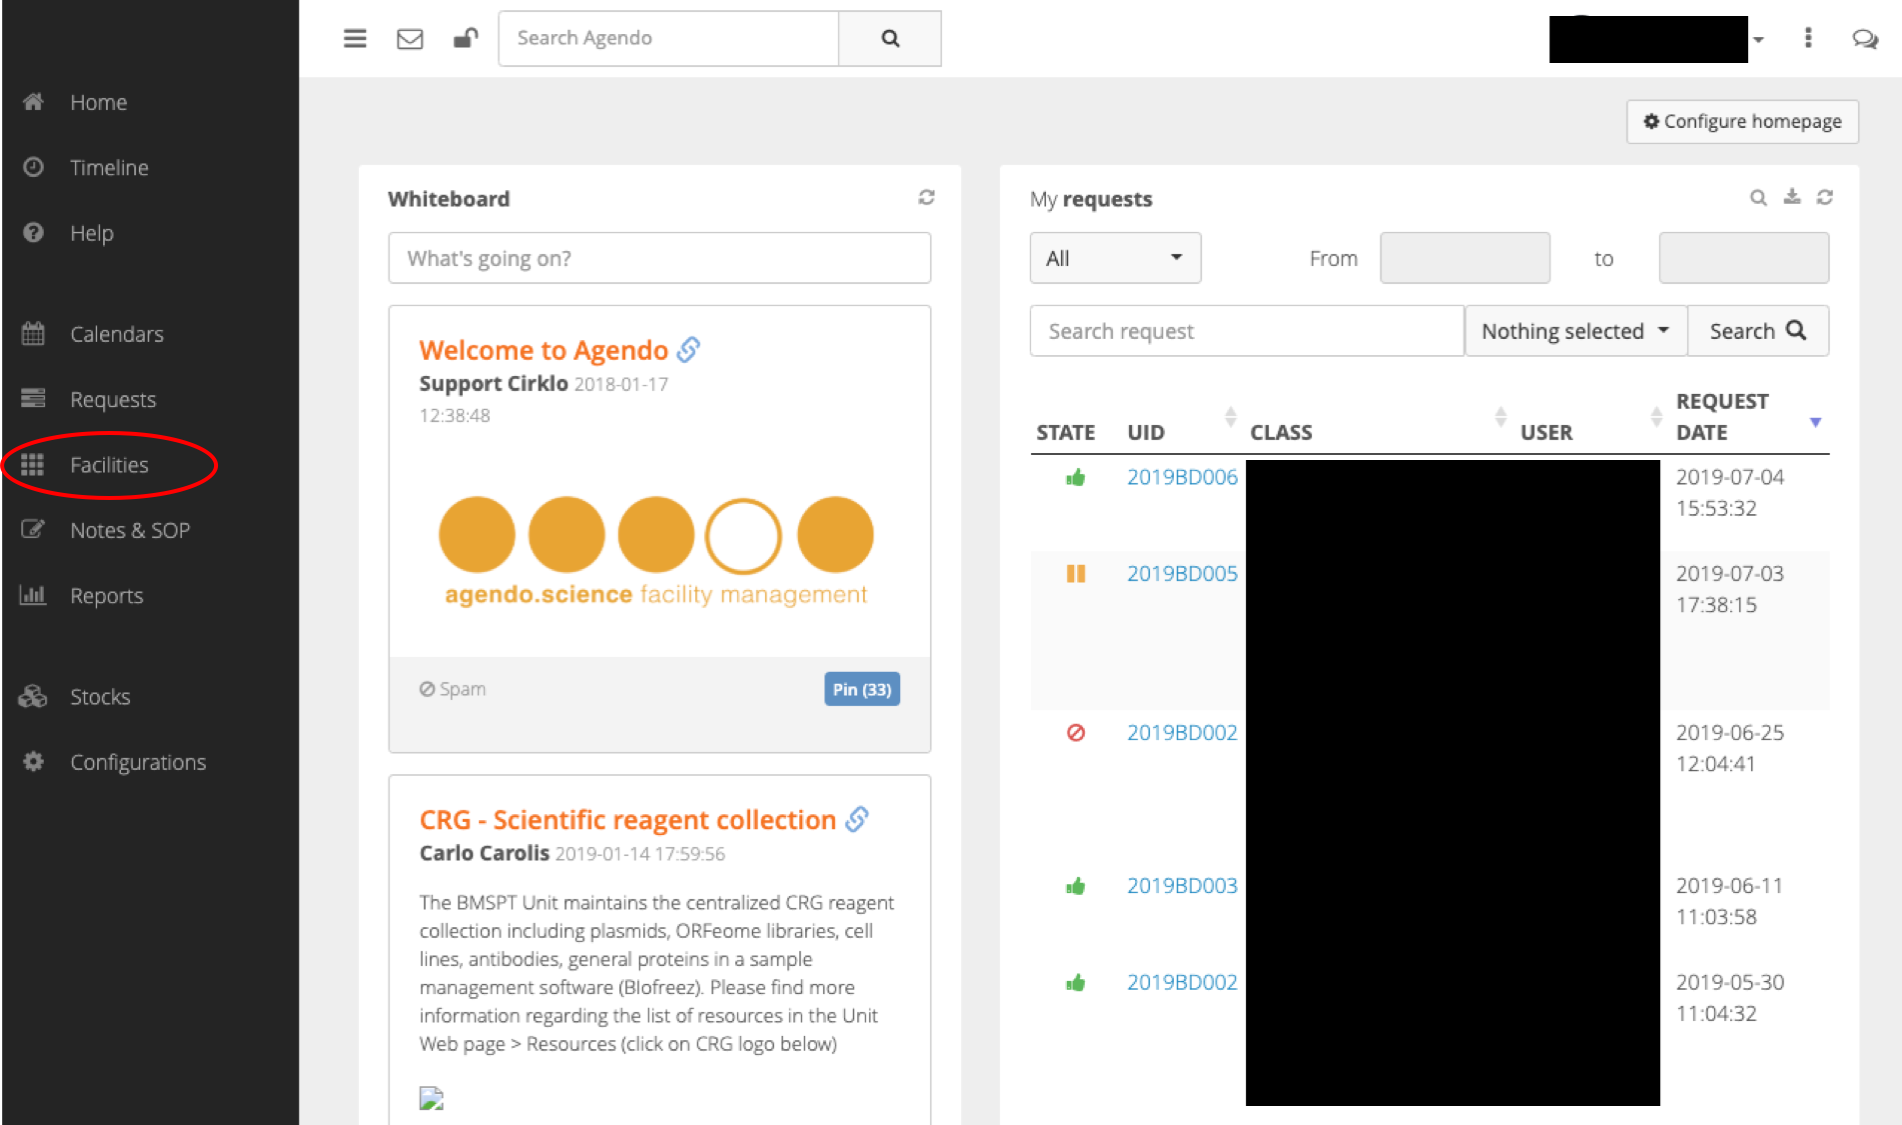This screenshot has height=1125, width=1902.
Task: Sort by REQUEST DATE arrow
Action: tap(1815, 422)
